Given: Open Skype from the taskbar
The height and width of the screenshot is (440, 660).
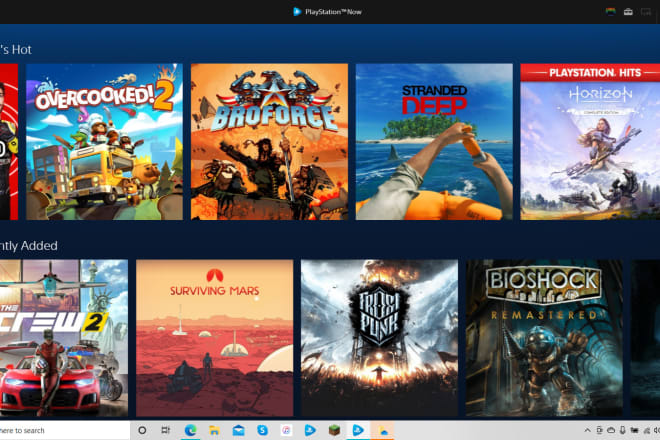Looking at the screenshot, I should point(262,430).
